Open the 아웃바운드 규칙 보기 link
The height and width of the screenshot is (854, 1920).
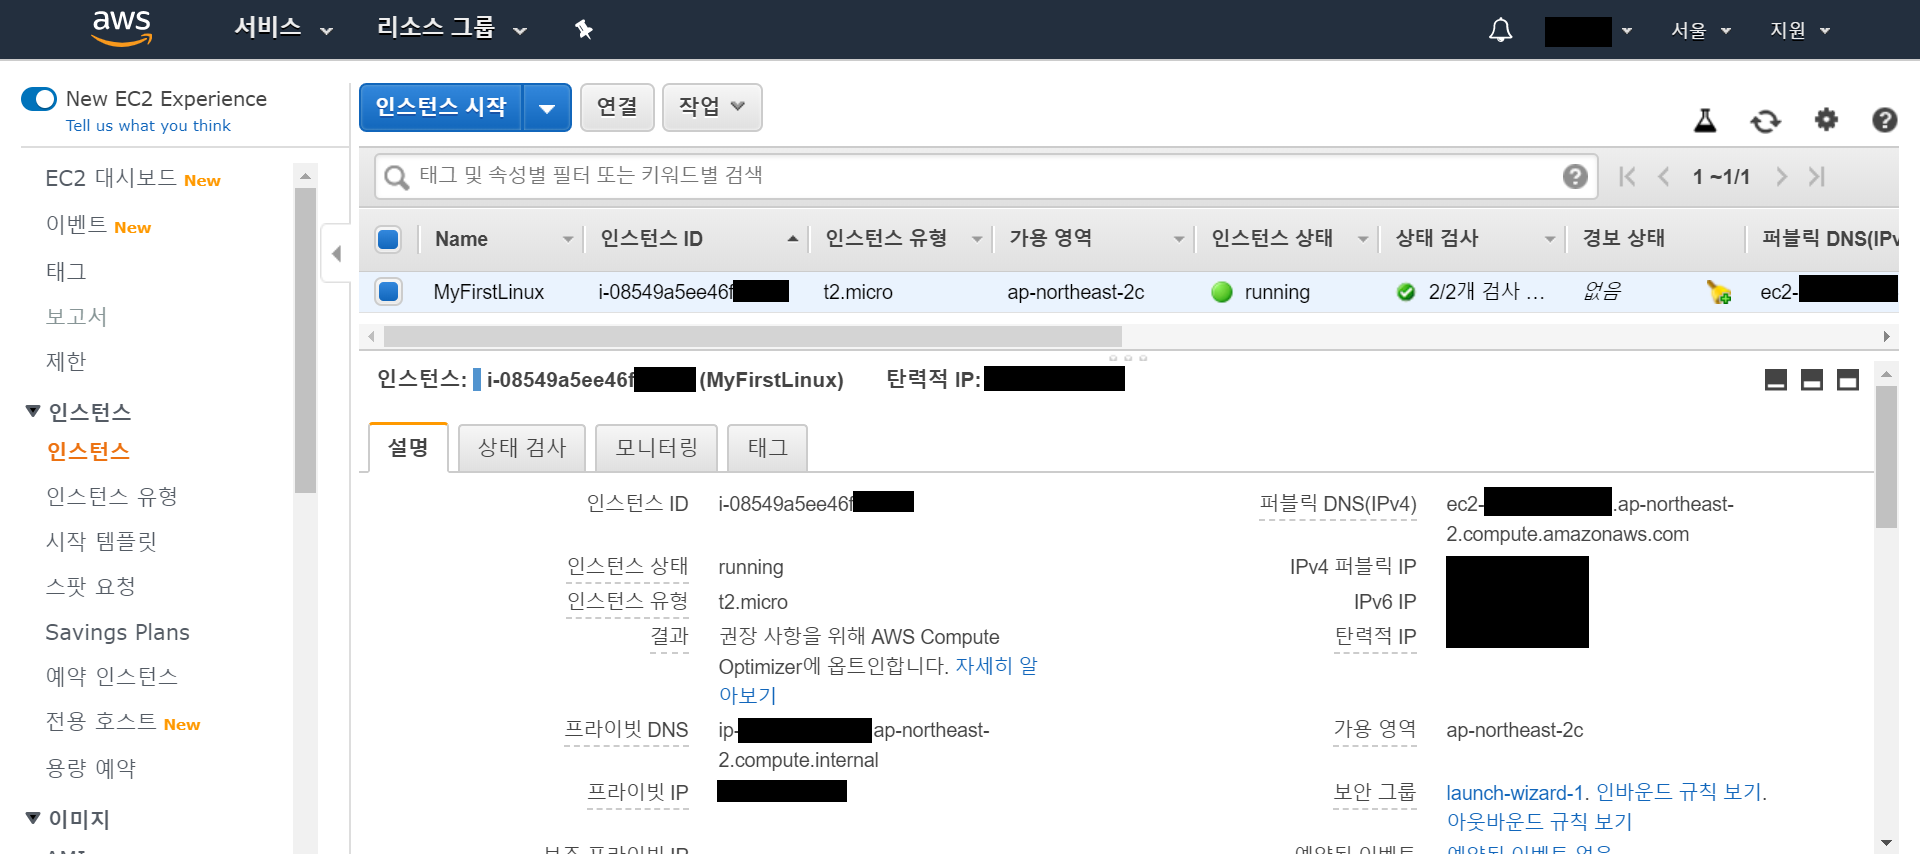pyautogui.click(x=1539, y=822)
